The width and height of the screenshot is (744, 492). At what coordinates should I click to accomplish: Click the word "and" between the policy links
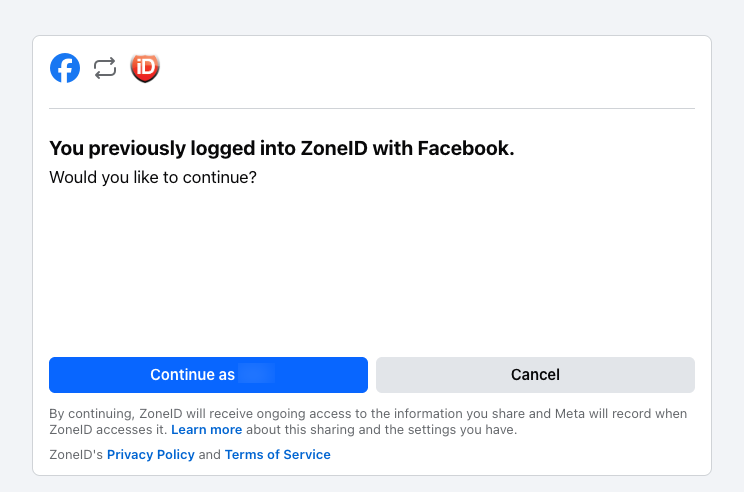(209, 454)
